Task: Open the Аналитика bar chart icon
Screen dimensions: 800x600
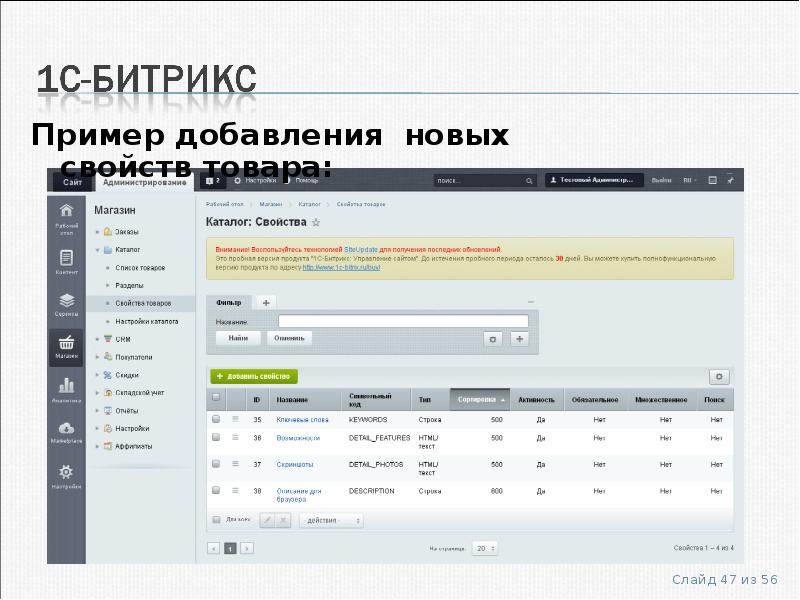Action: click(66, 385)
